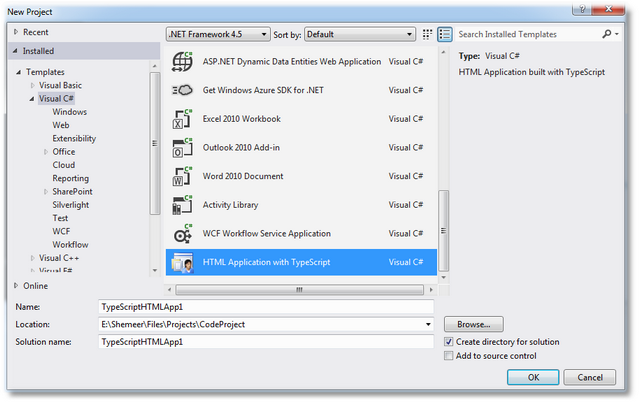Click the Excel 2010 Workbook icon

tap(182, 119)
